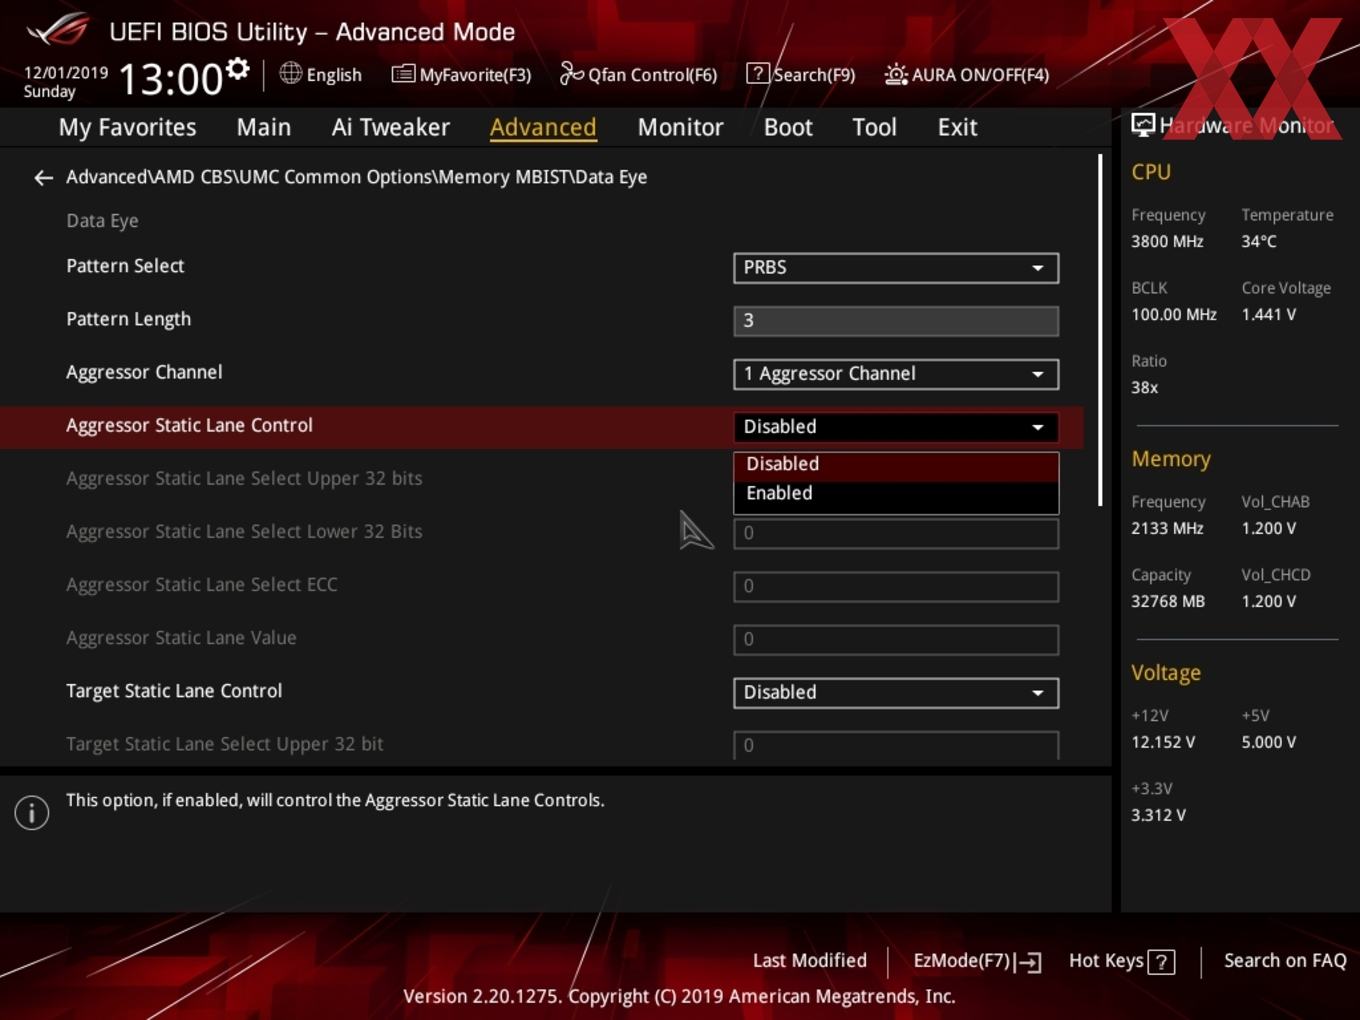Click the CPU temperature 34°C value
Viewport: 1360px width, 1020px height.
(x=1259, y=241)
